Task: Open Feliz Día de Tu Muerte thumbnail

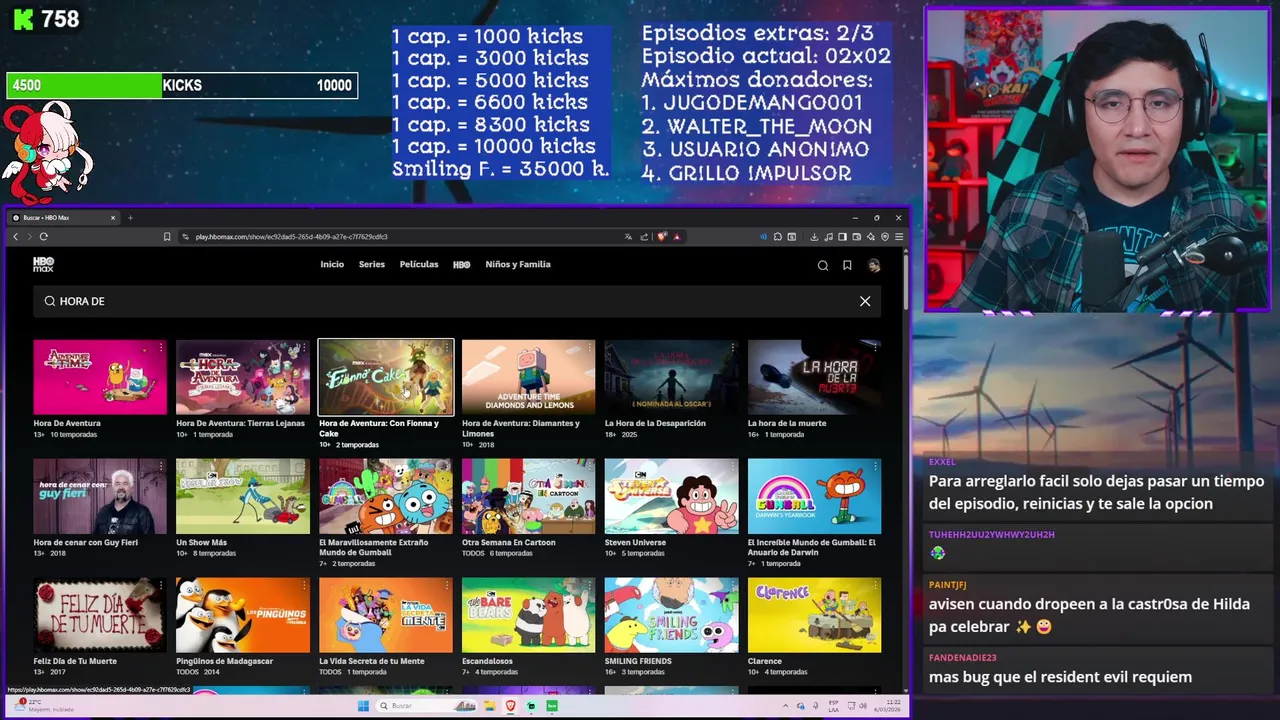Action: click(x=100, y=615)
